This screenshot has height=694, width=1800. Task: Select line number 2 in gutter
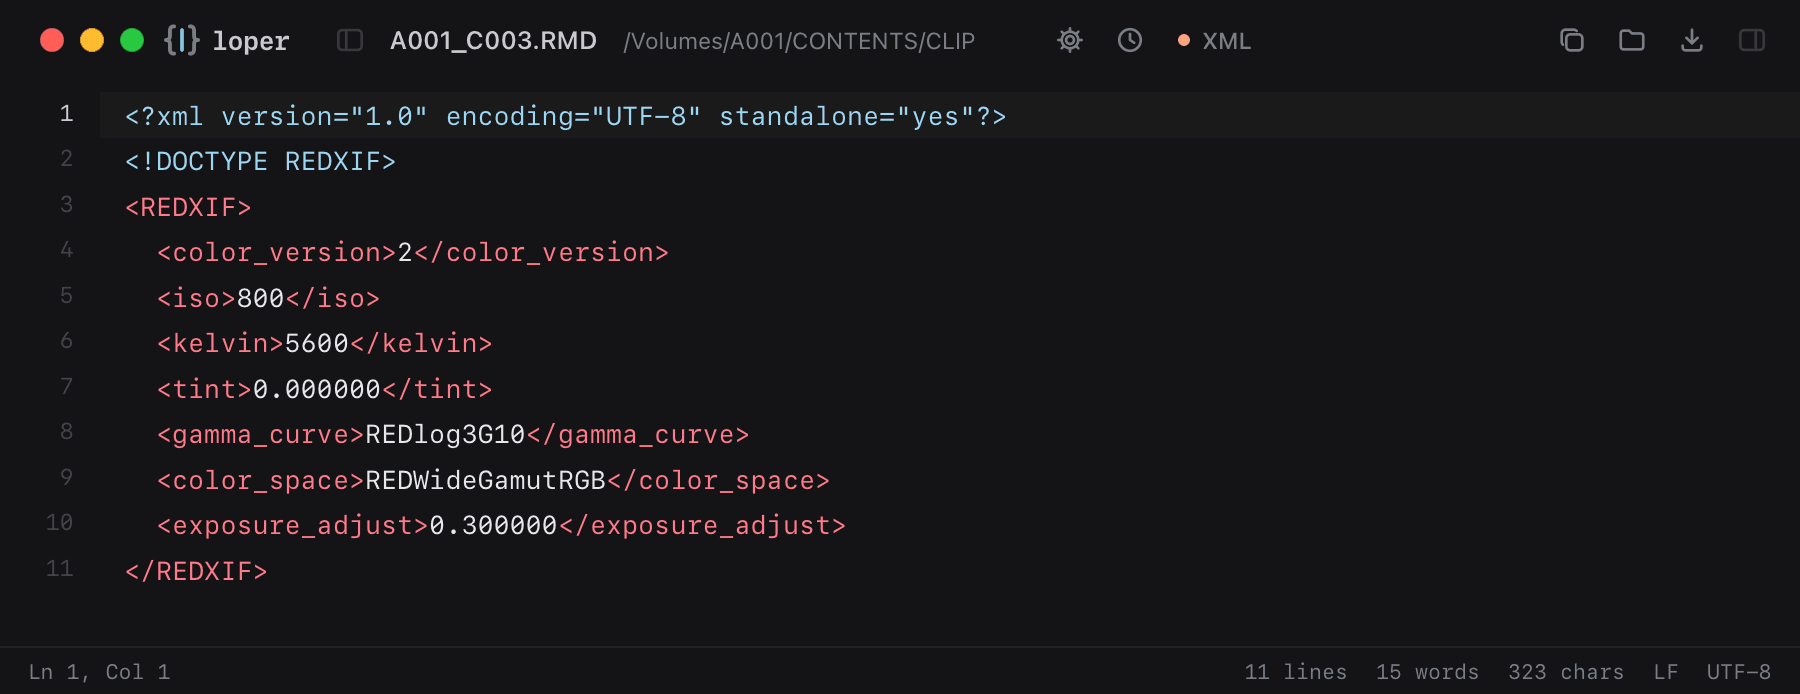click(66, 159)
